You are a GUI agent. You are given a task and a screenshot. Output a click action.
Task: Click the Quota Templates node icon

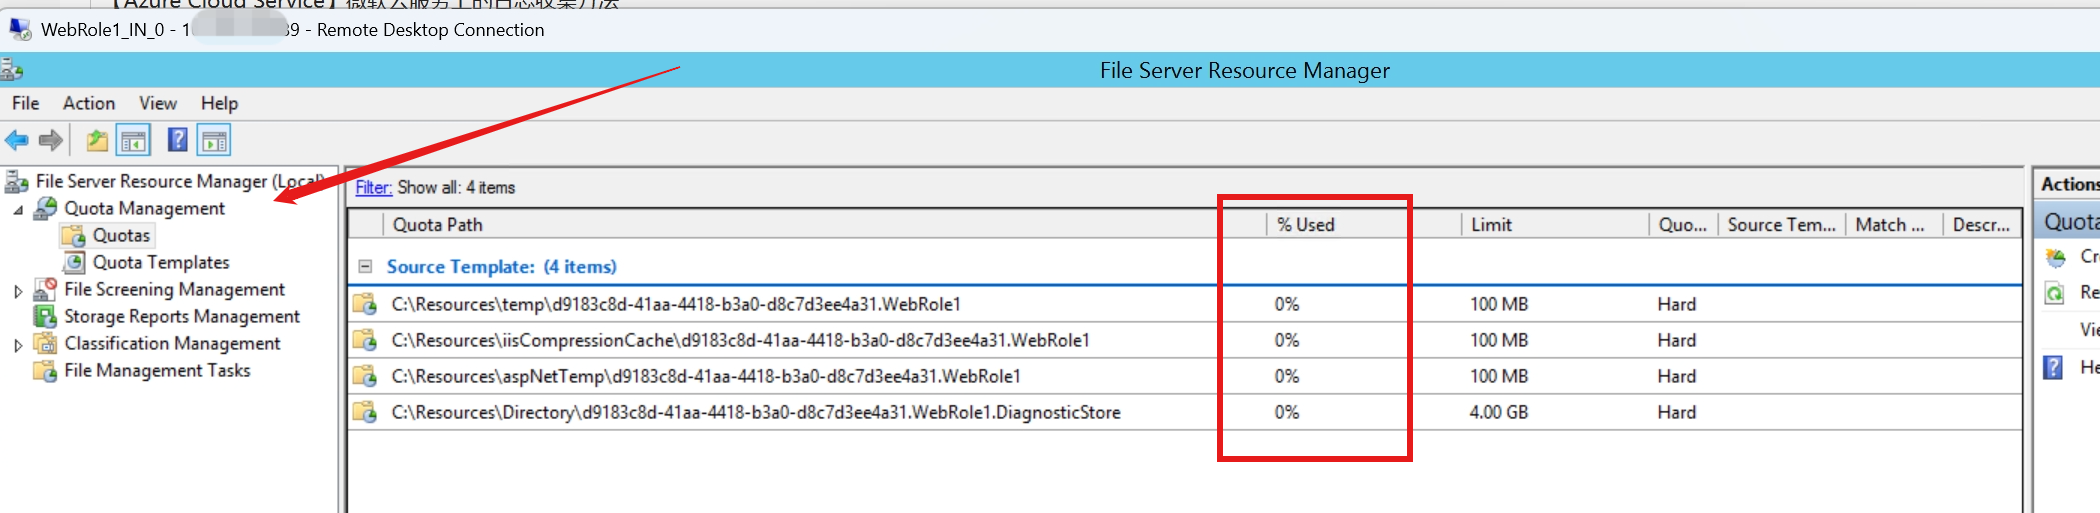[74, 262]
